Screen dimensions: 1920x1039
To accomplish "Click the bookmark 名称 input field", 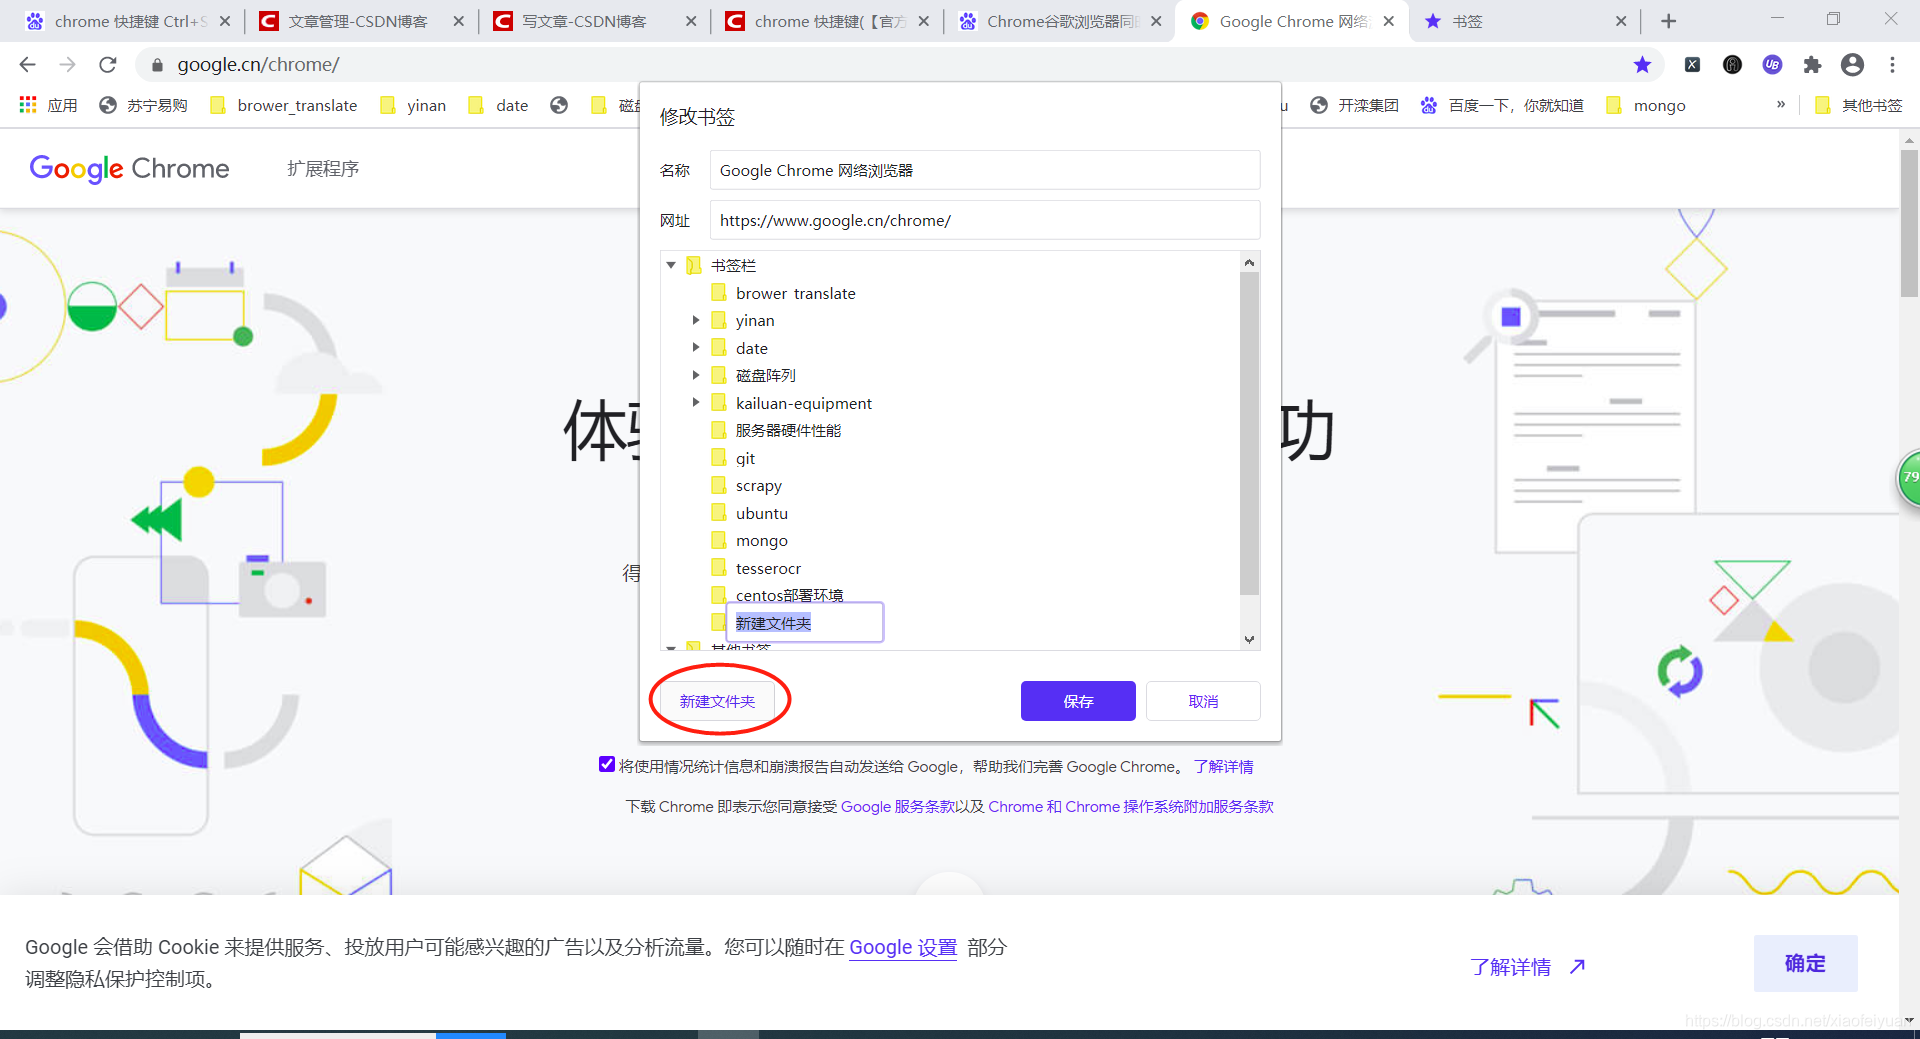I will [x=985, y=170].
